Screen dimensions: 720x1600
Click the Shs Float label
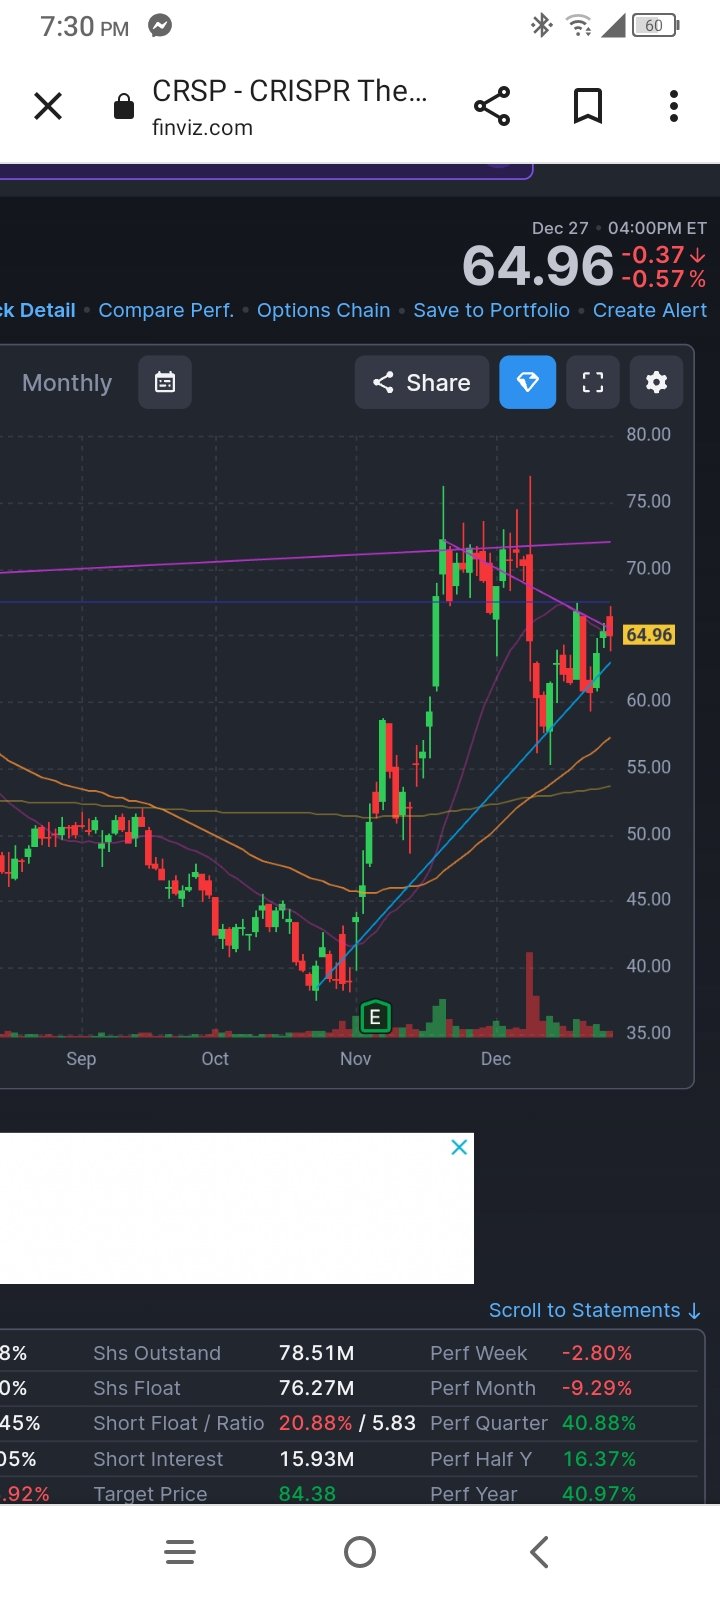(137, 1388)
